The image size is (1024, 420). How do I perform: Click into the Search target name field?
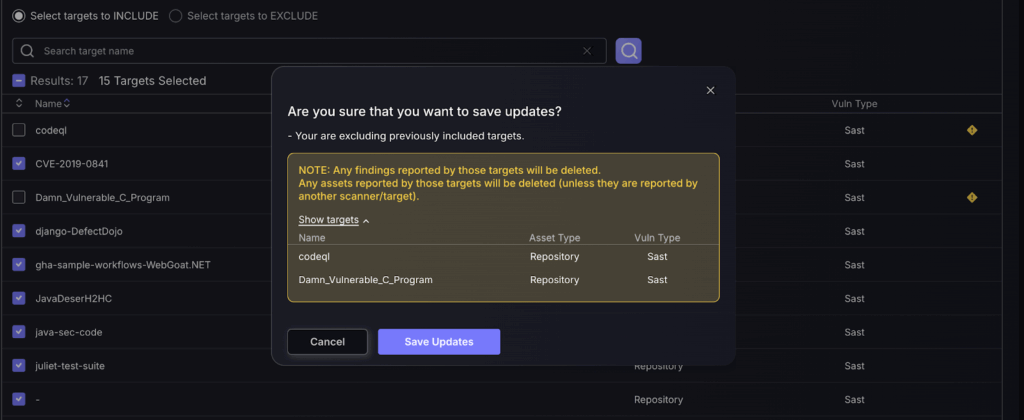300,51
